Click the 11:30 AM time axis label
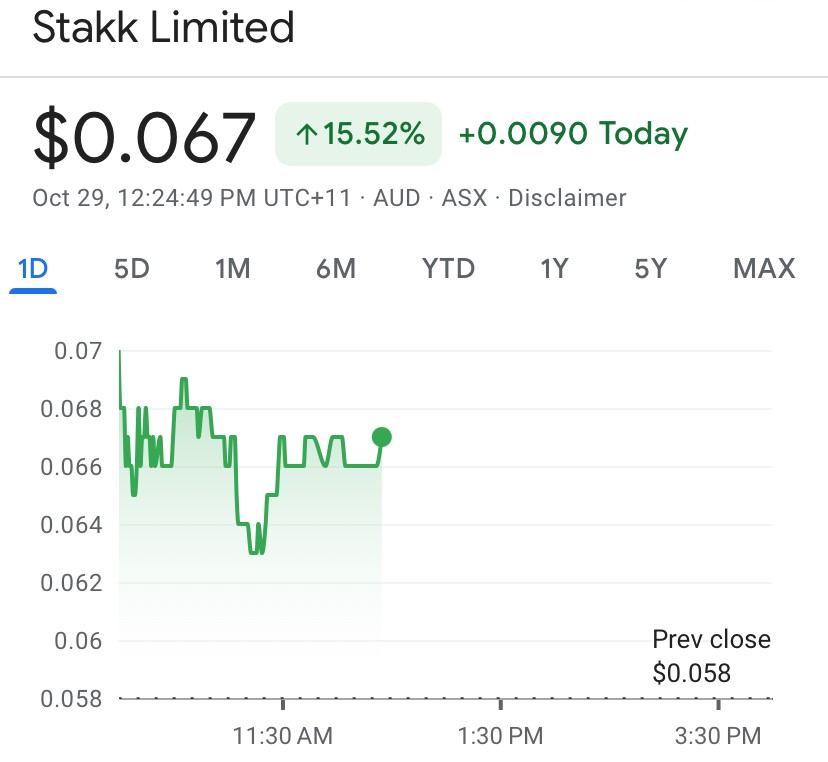Viewport: 828px width, 762px height. coord(283,736)
